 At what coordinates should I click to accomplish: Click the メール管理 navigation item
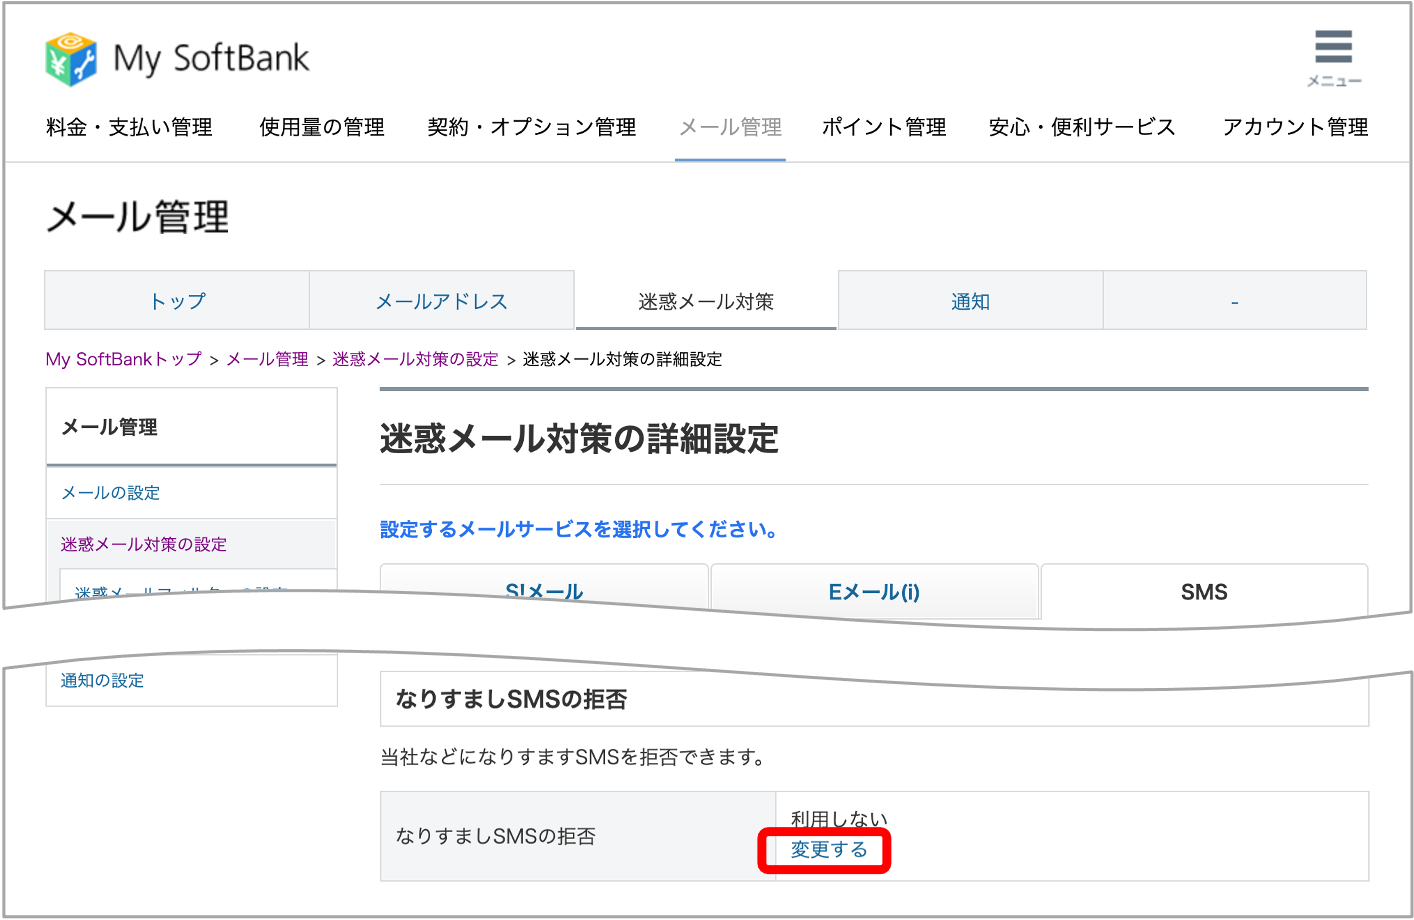tap(731, 127)
